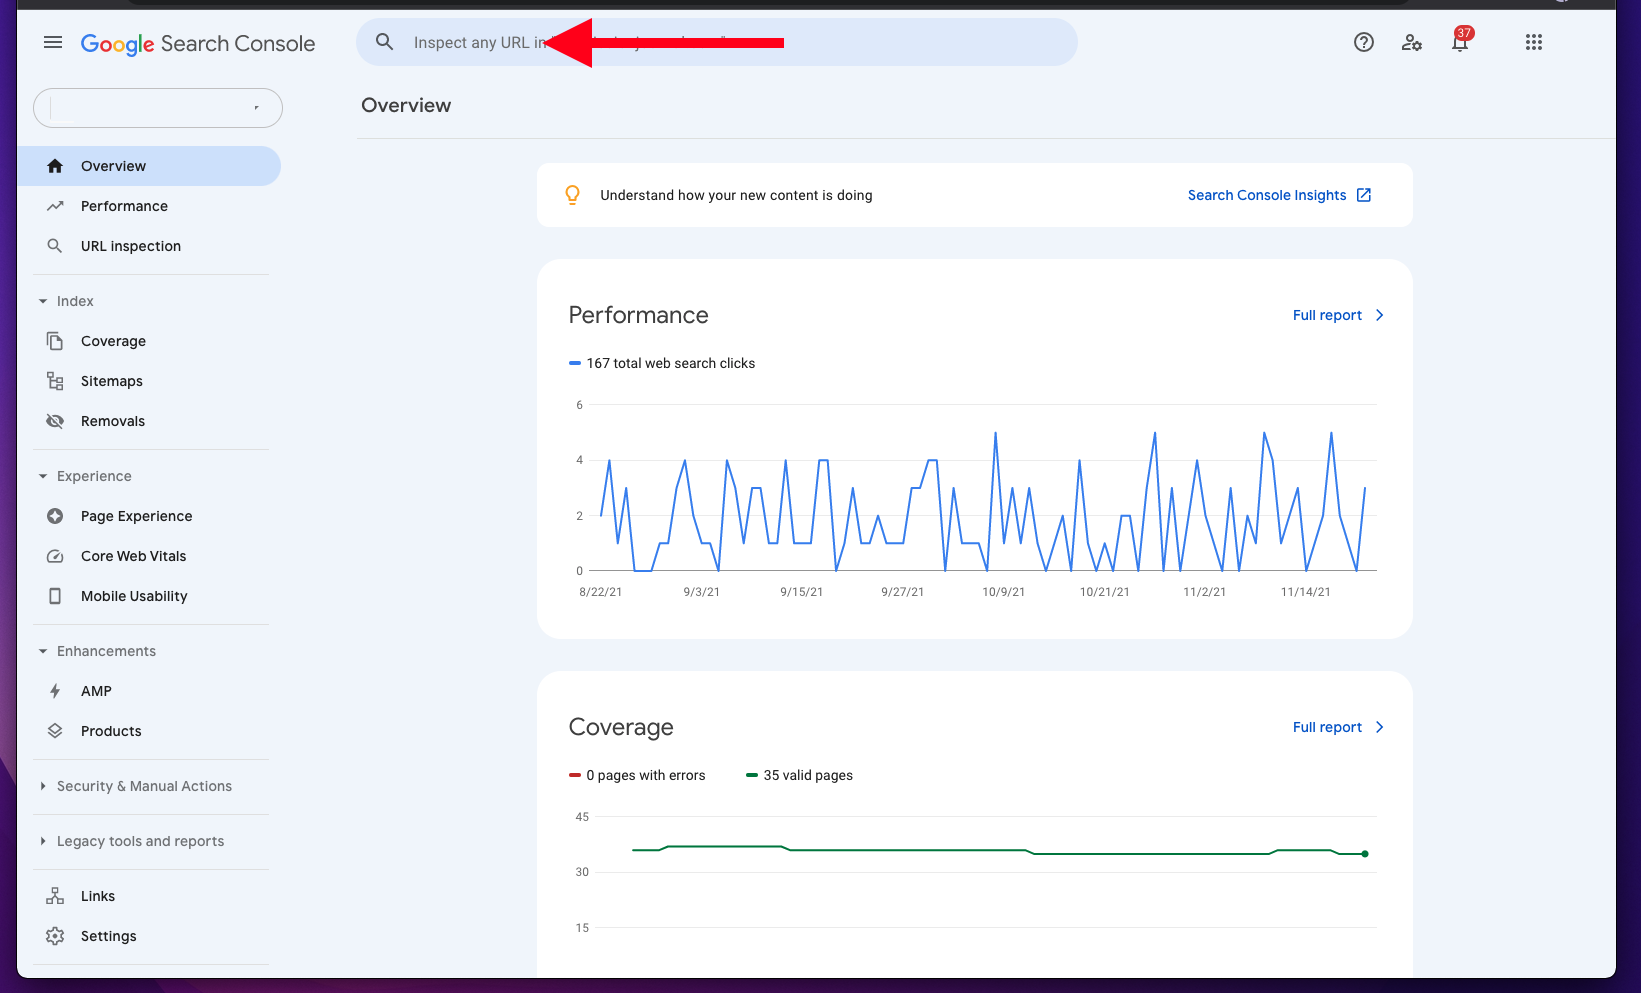The width and height of the screenshot is (1641, 993).
Task: Click the Coverage chart end data point
Action: 1365,854
